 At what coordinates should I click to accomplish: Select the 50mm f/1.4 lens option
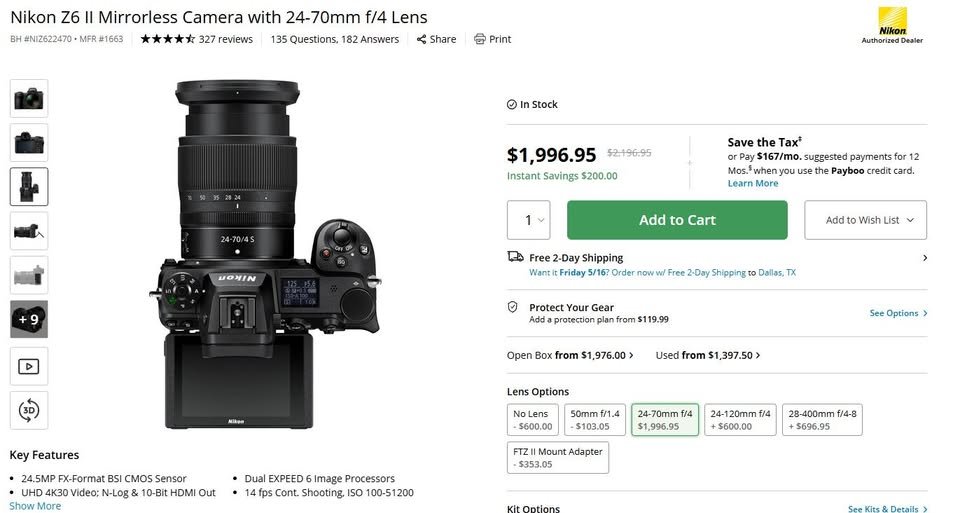[x=594, y=419]
